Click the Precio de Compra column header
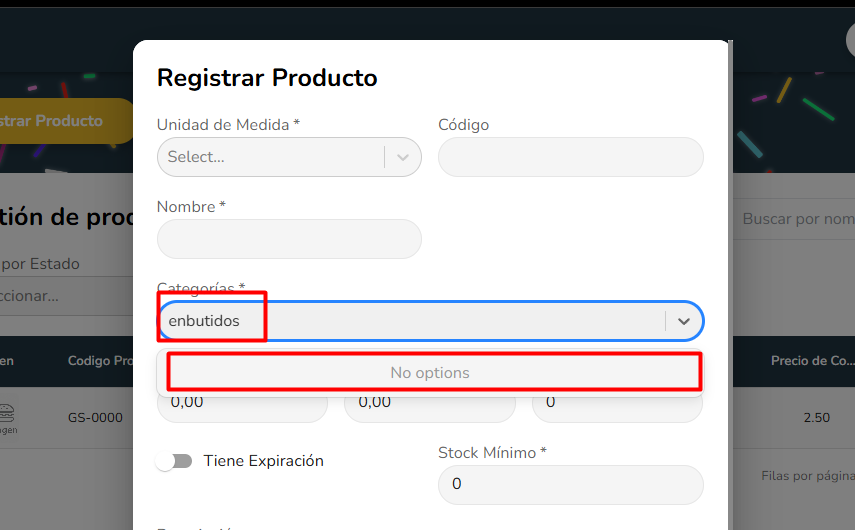Viewport: 855px width, 530px height. click(x=811, y=361)
